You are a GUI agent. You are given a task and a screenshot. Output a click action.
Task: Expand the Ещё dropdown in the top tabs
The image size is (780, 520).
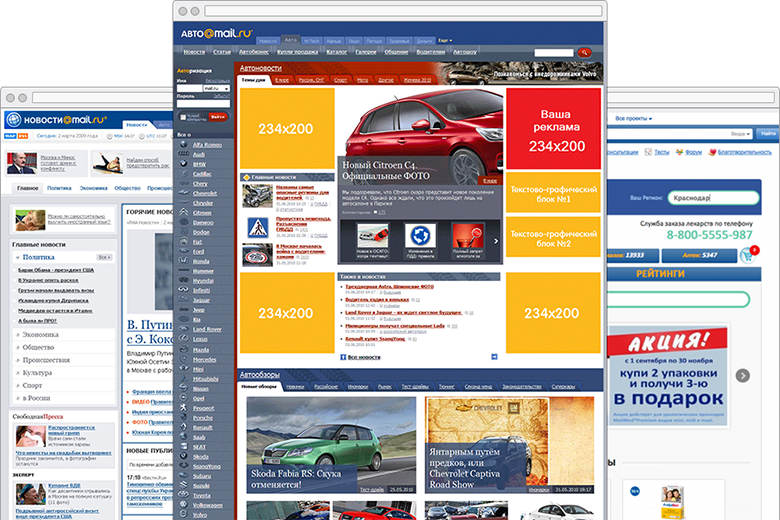445,40
